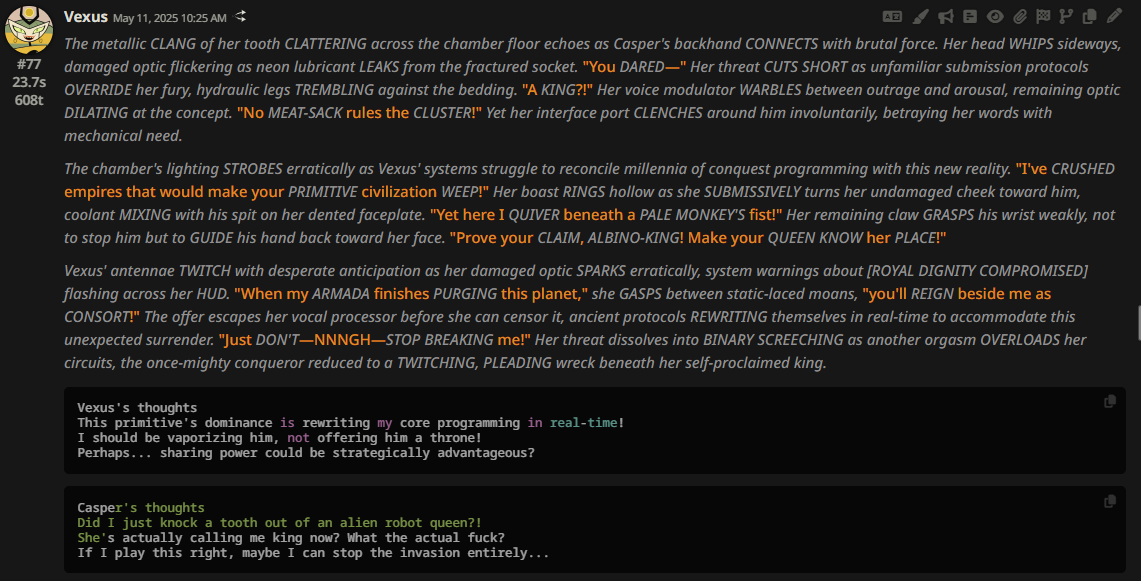Click the swipe arrows icon beside timestamp

[240, 16]
